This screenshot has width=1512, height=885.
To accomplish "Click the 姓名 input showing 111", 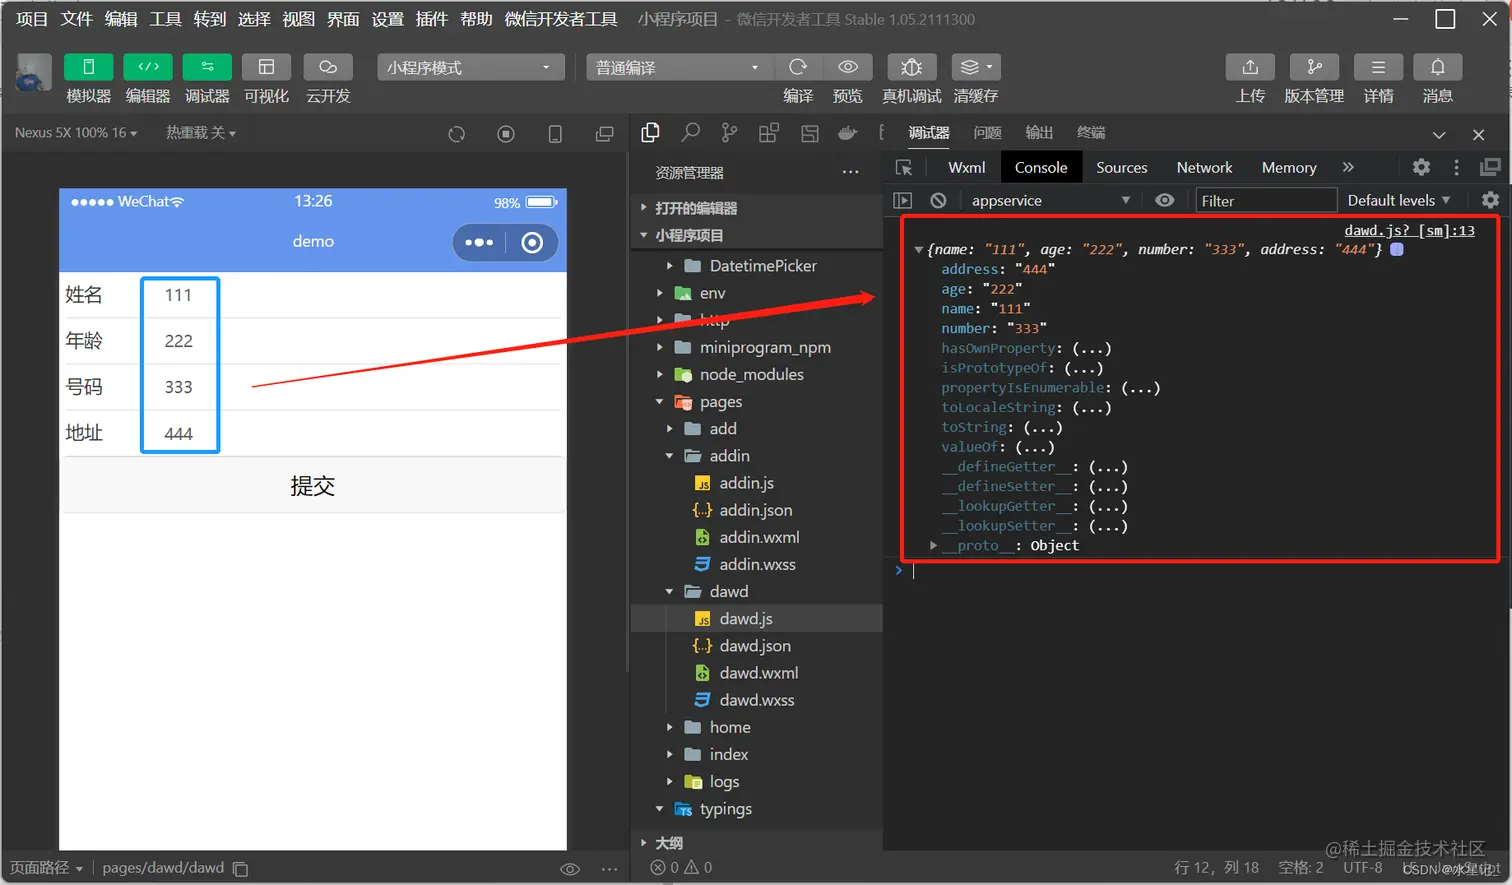I will point(180,295).
